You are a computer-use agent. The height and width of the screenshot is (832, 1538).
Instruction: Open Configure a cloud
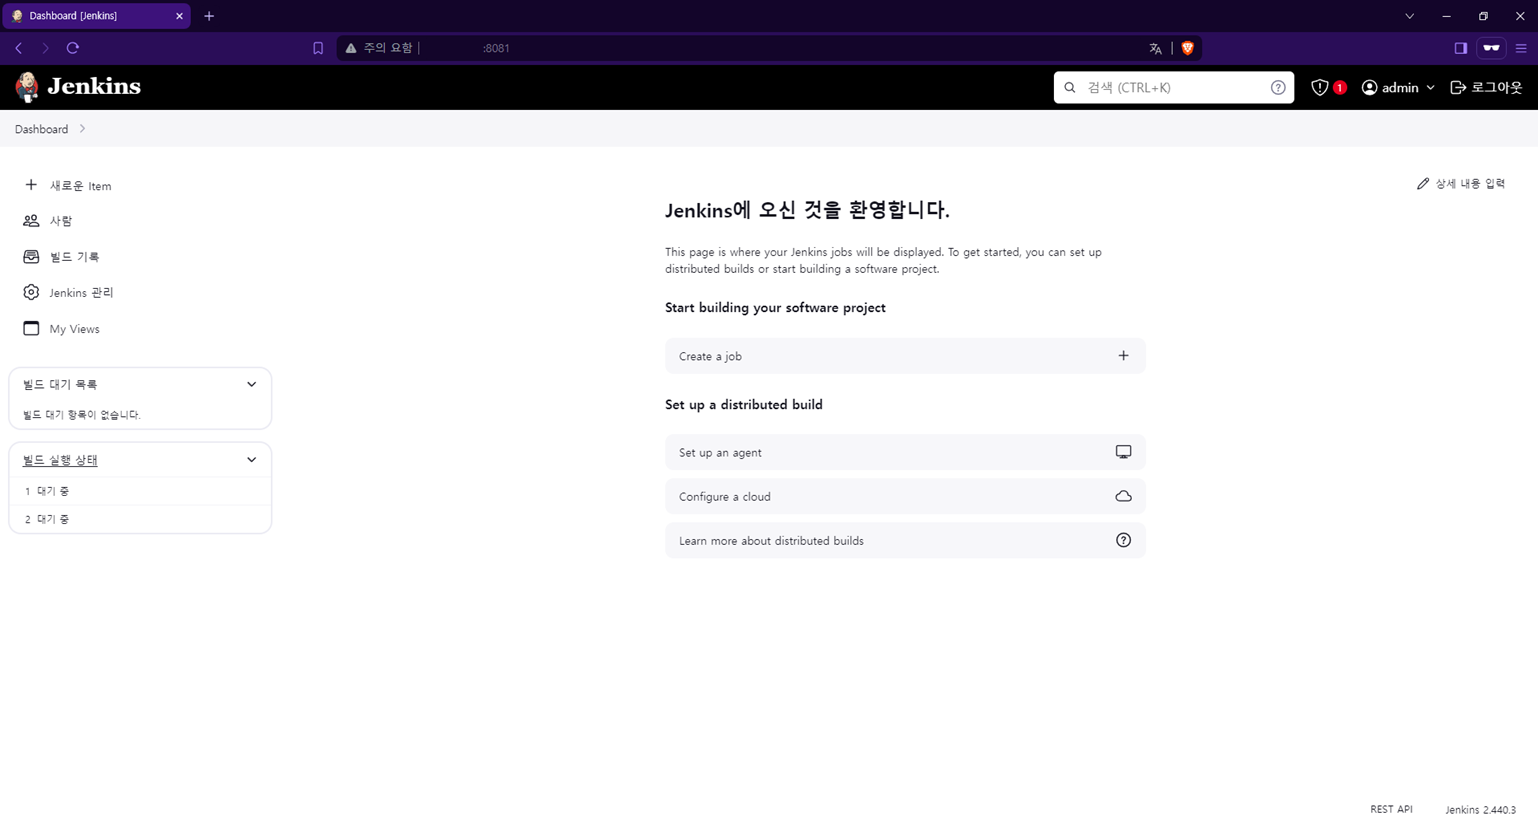[x=904, y=496]
